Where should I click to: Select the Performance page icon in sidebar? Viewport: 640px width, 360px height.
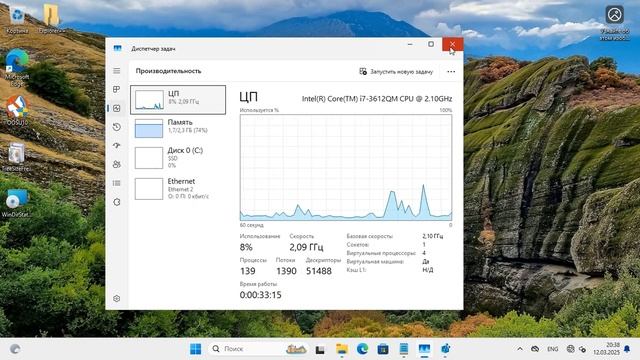click(117, 108)
